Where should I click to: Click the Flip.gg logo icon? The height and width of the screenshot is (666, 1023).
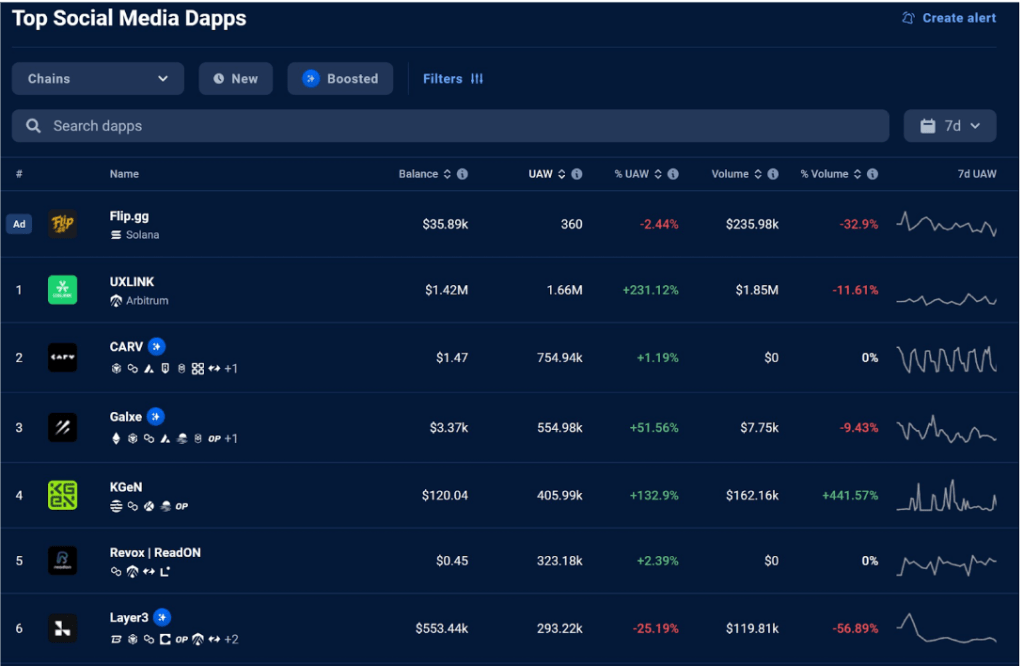coord(63,224)
